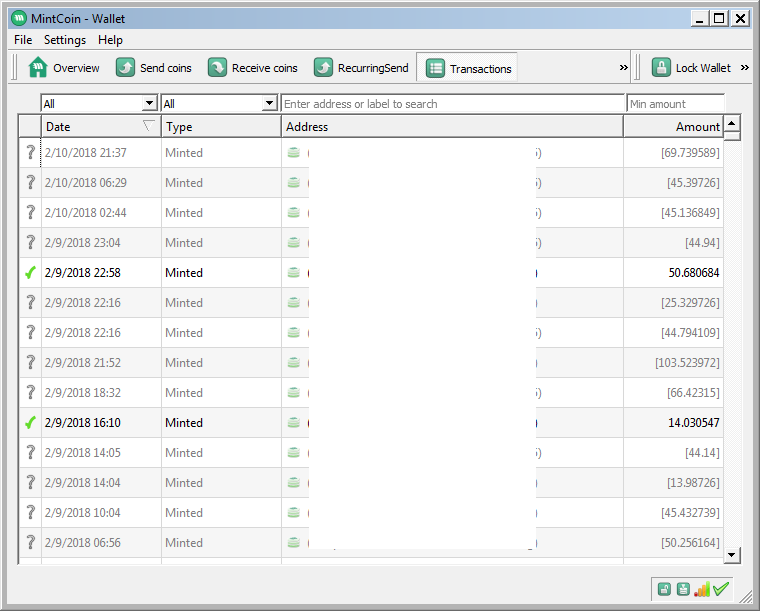The width and height of the screenshot is (760, 611).
Task: Open the date range filter dropdown
Action: pos(99,103)
